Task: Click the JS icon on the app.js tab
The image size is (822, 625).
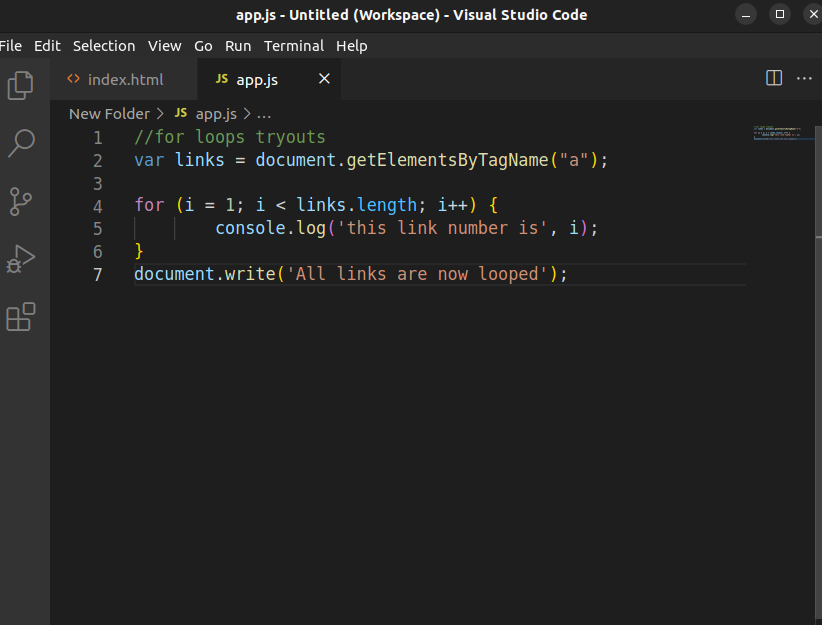Action: click(x=222, y=79)
